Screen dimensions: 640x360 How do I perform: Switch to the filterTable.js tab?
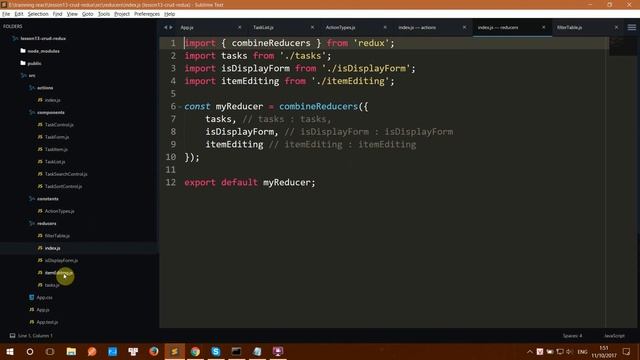[569, 27]
